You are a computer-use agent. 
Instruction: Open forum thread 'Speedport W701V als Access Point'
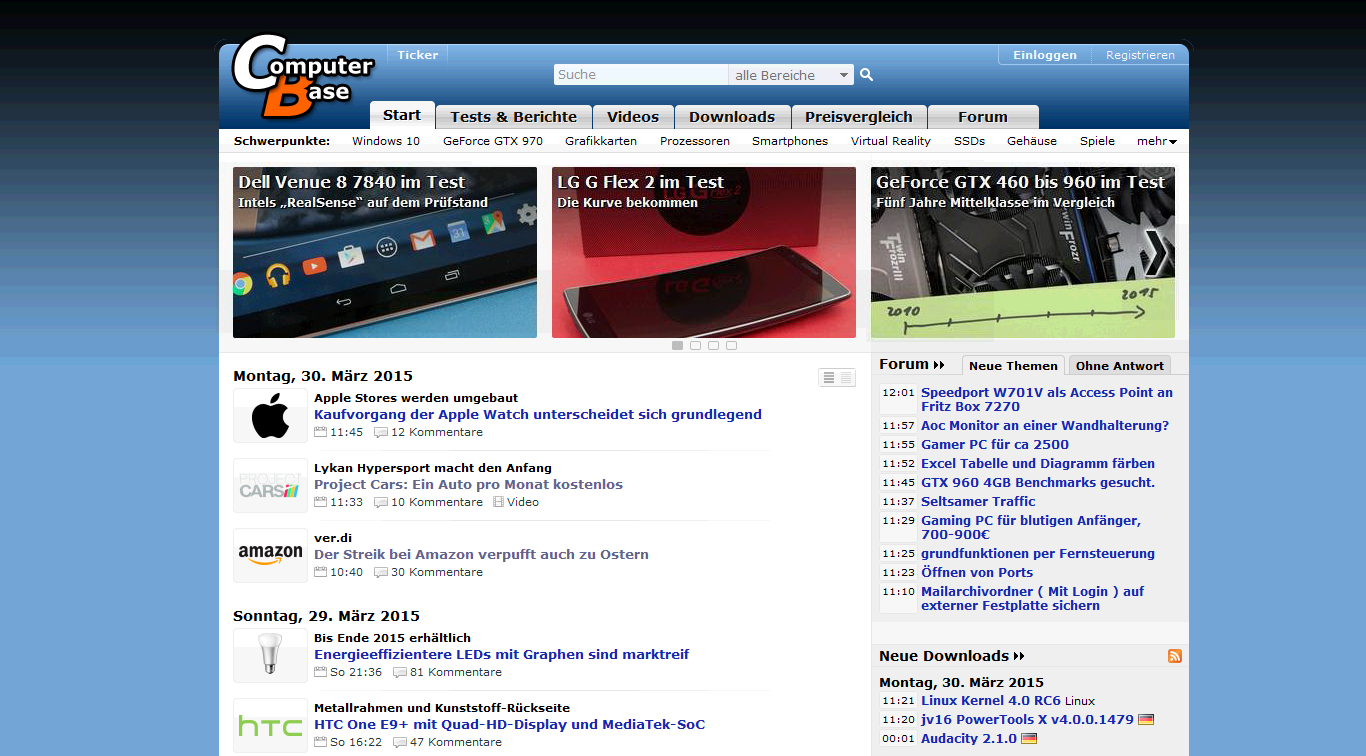(1047, 400)
